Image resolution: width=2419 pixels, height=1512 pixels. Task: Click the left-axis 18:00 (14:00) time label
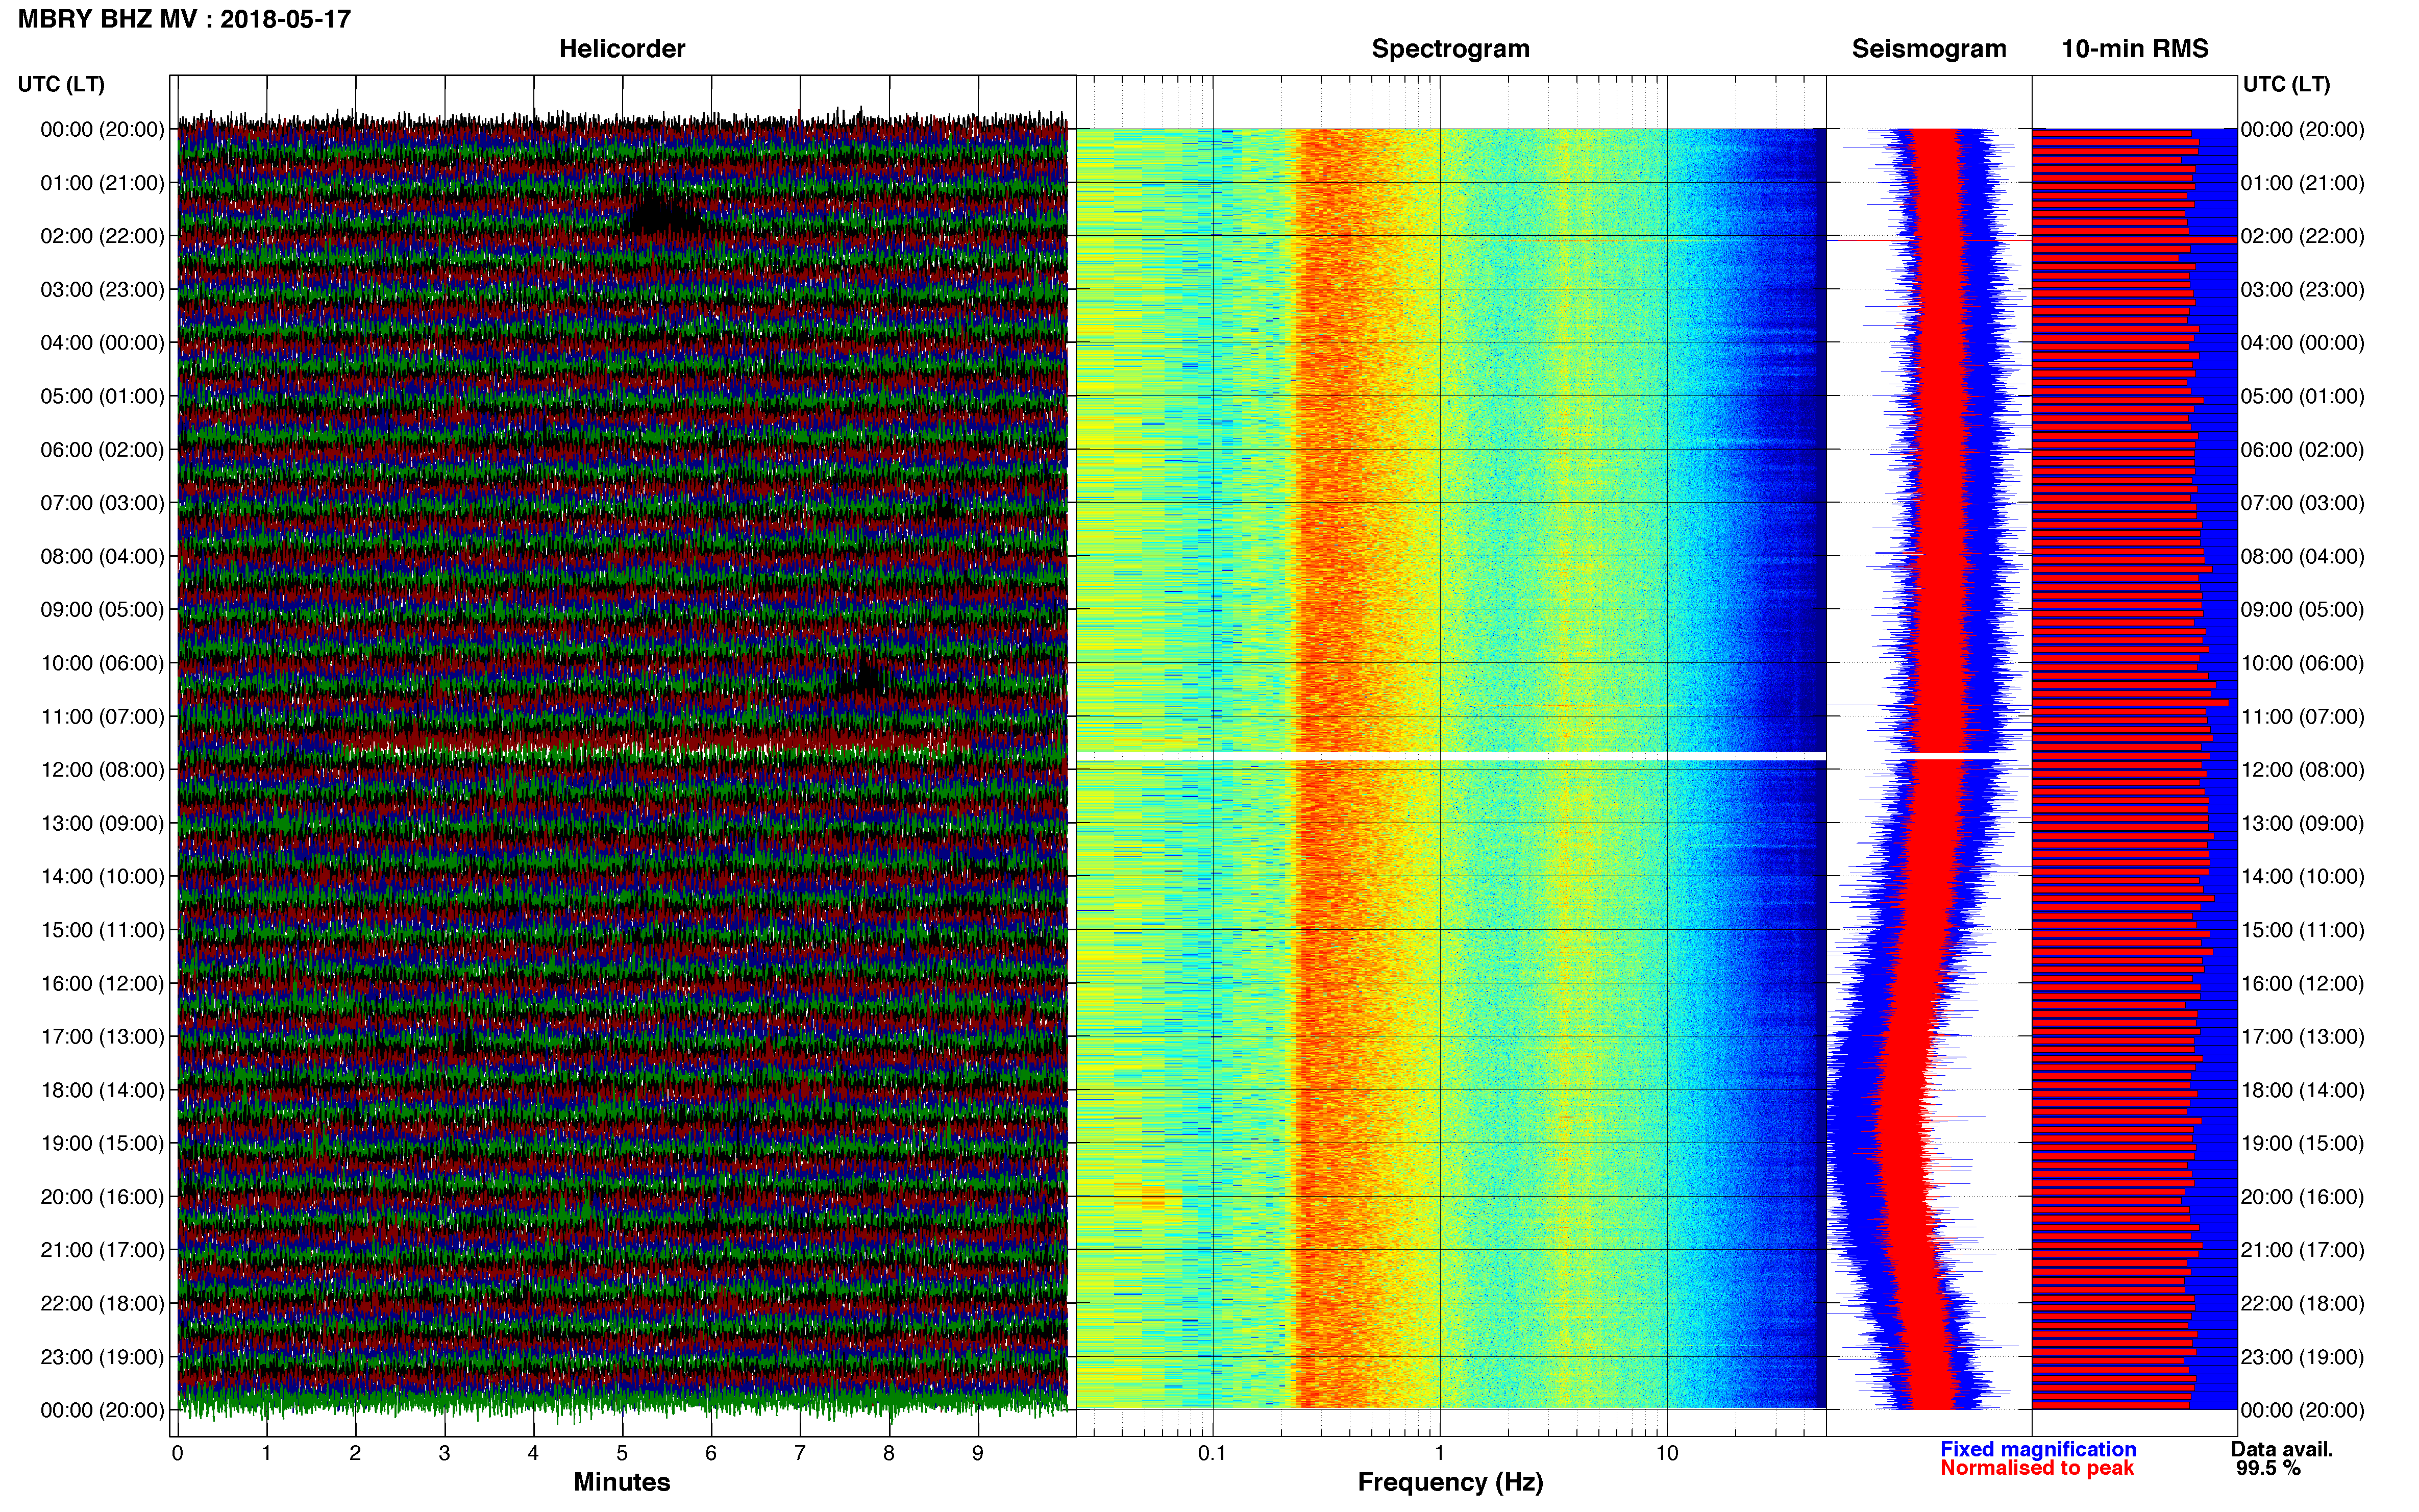[x=102, y=1090]
